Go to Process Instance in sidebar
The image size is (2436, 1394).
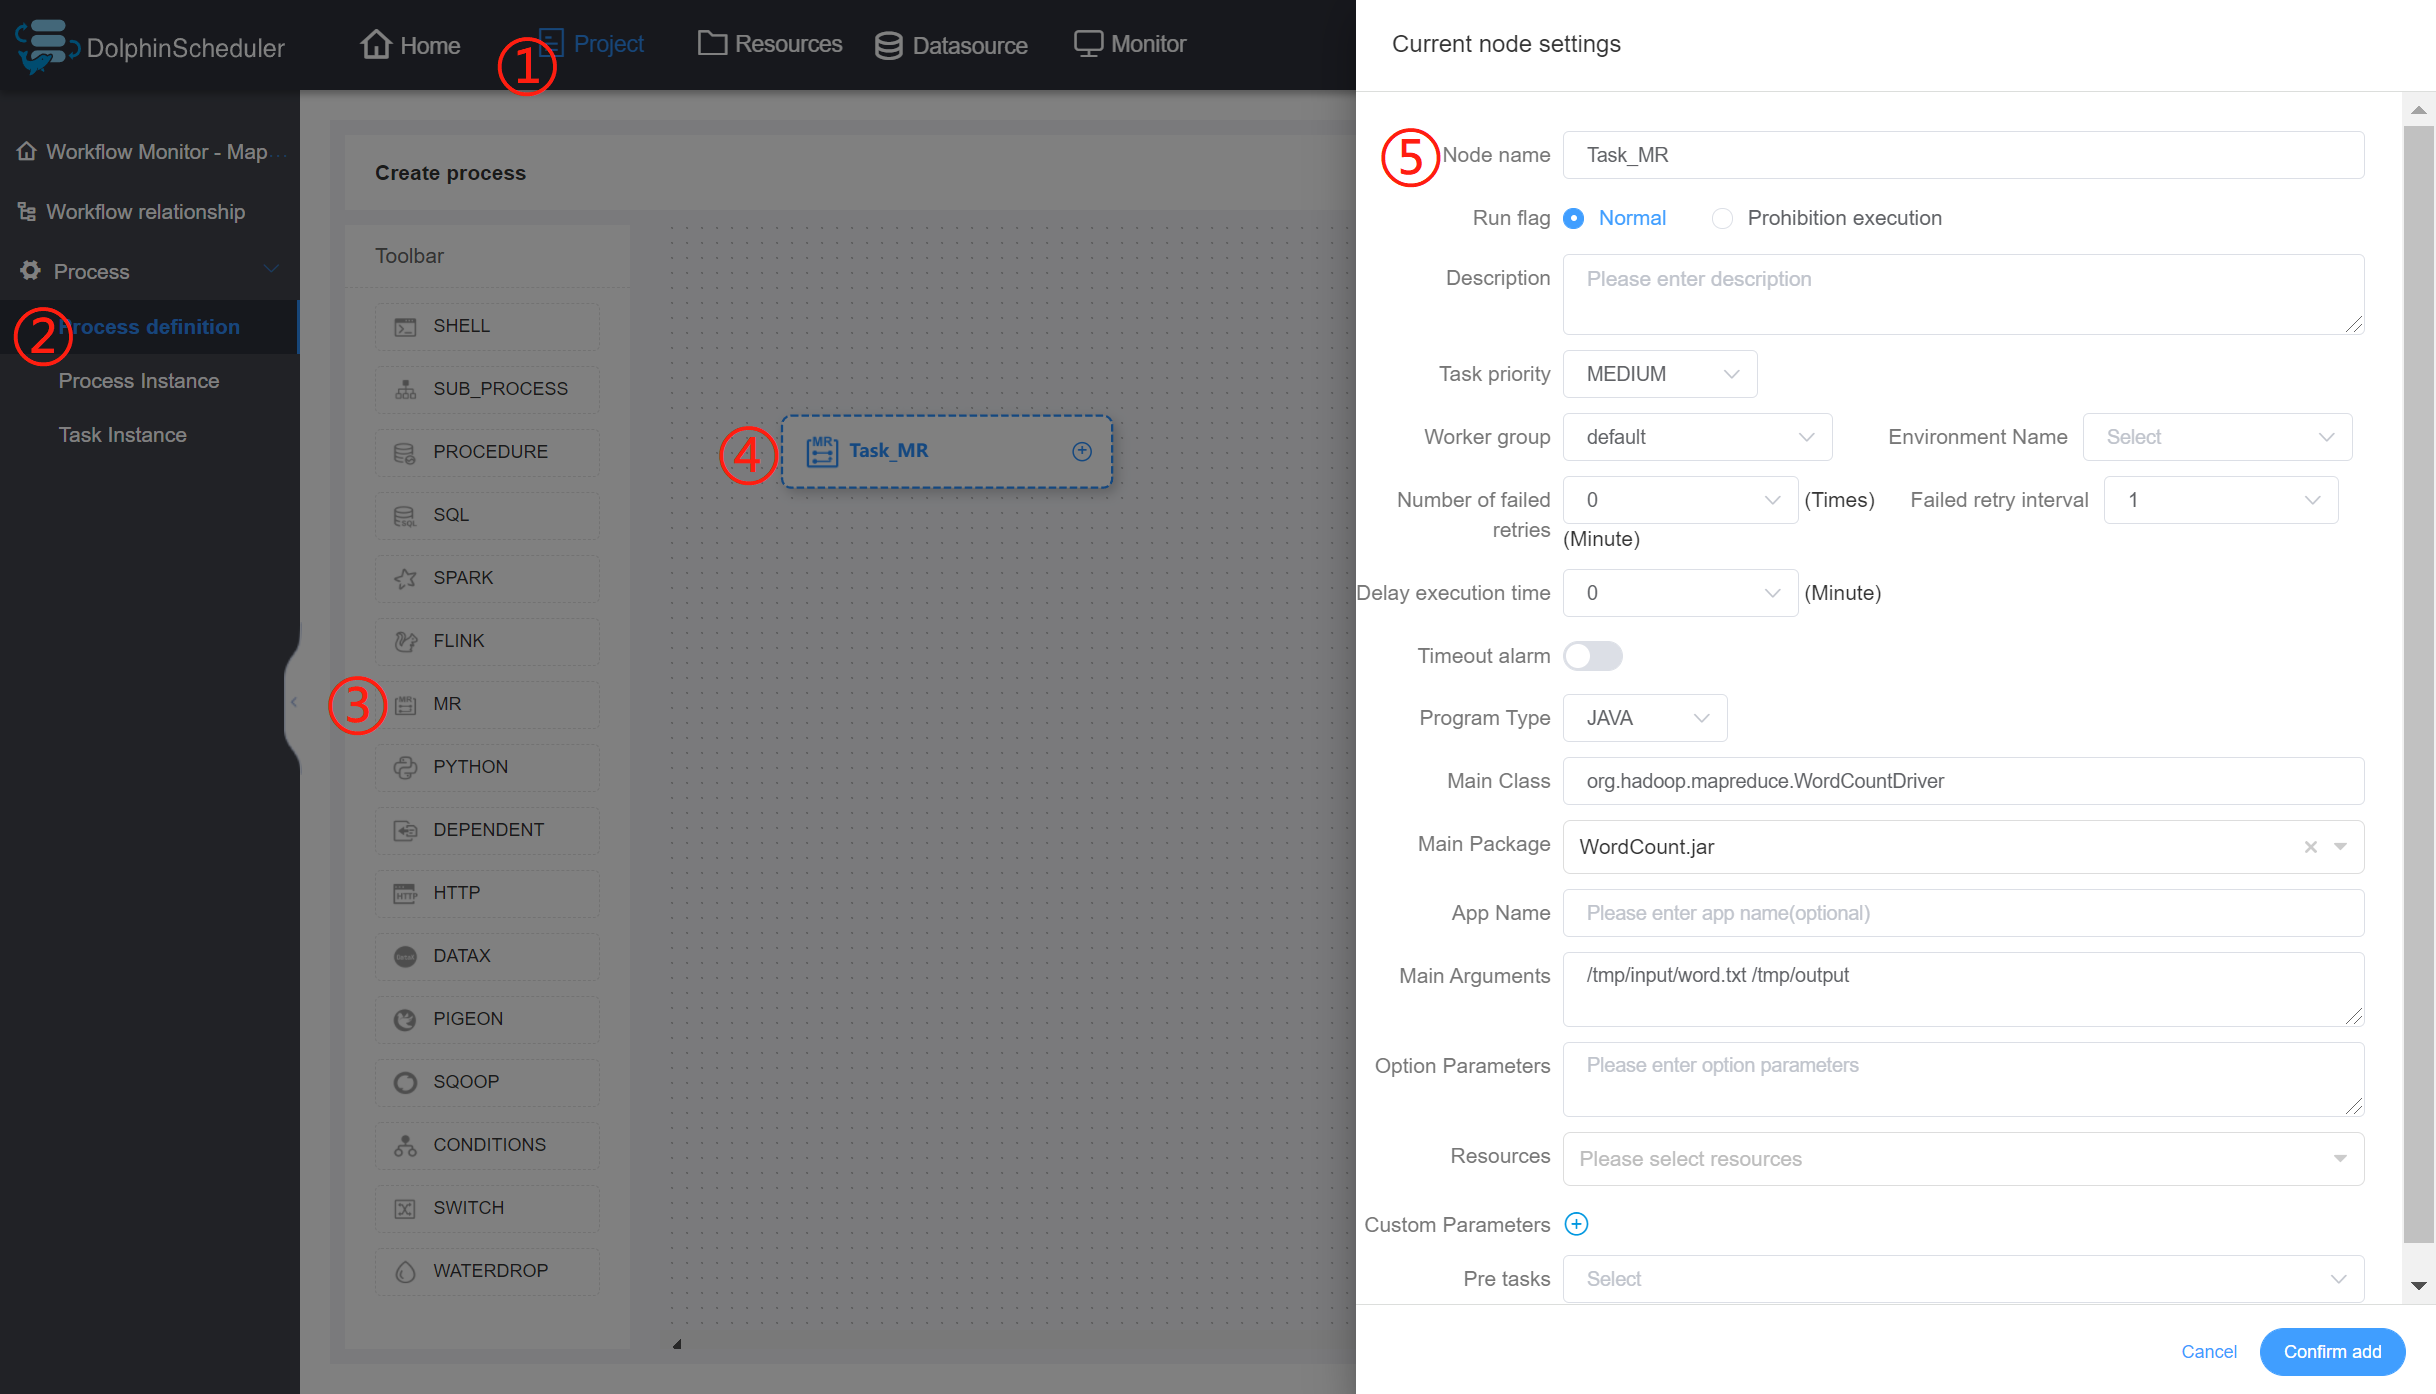click(138, 381)
